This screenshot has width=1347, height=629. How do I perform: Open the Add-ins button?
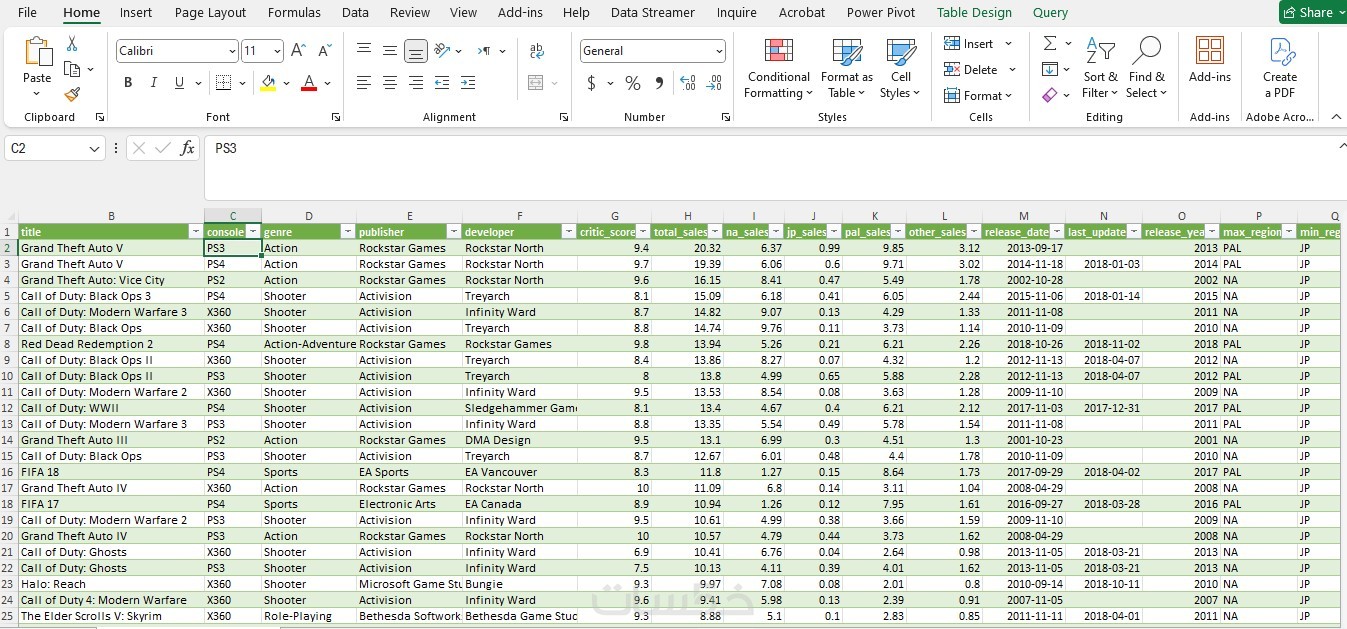pos(1210,60)
